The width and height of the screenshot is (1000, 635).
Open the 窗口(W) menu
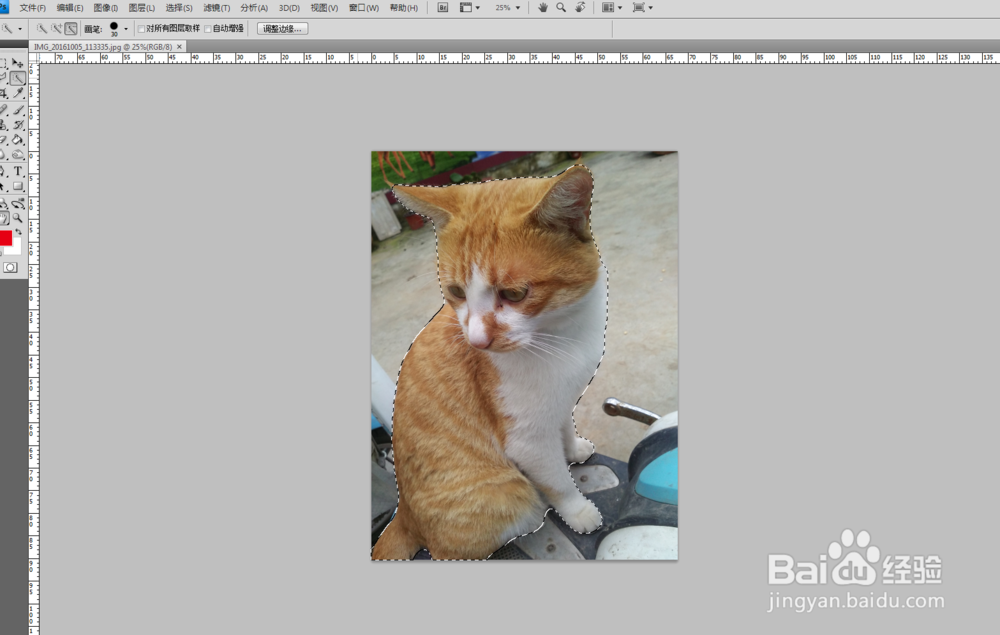[364, 8]
